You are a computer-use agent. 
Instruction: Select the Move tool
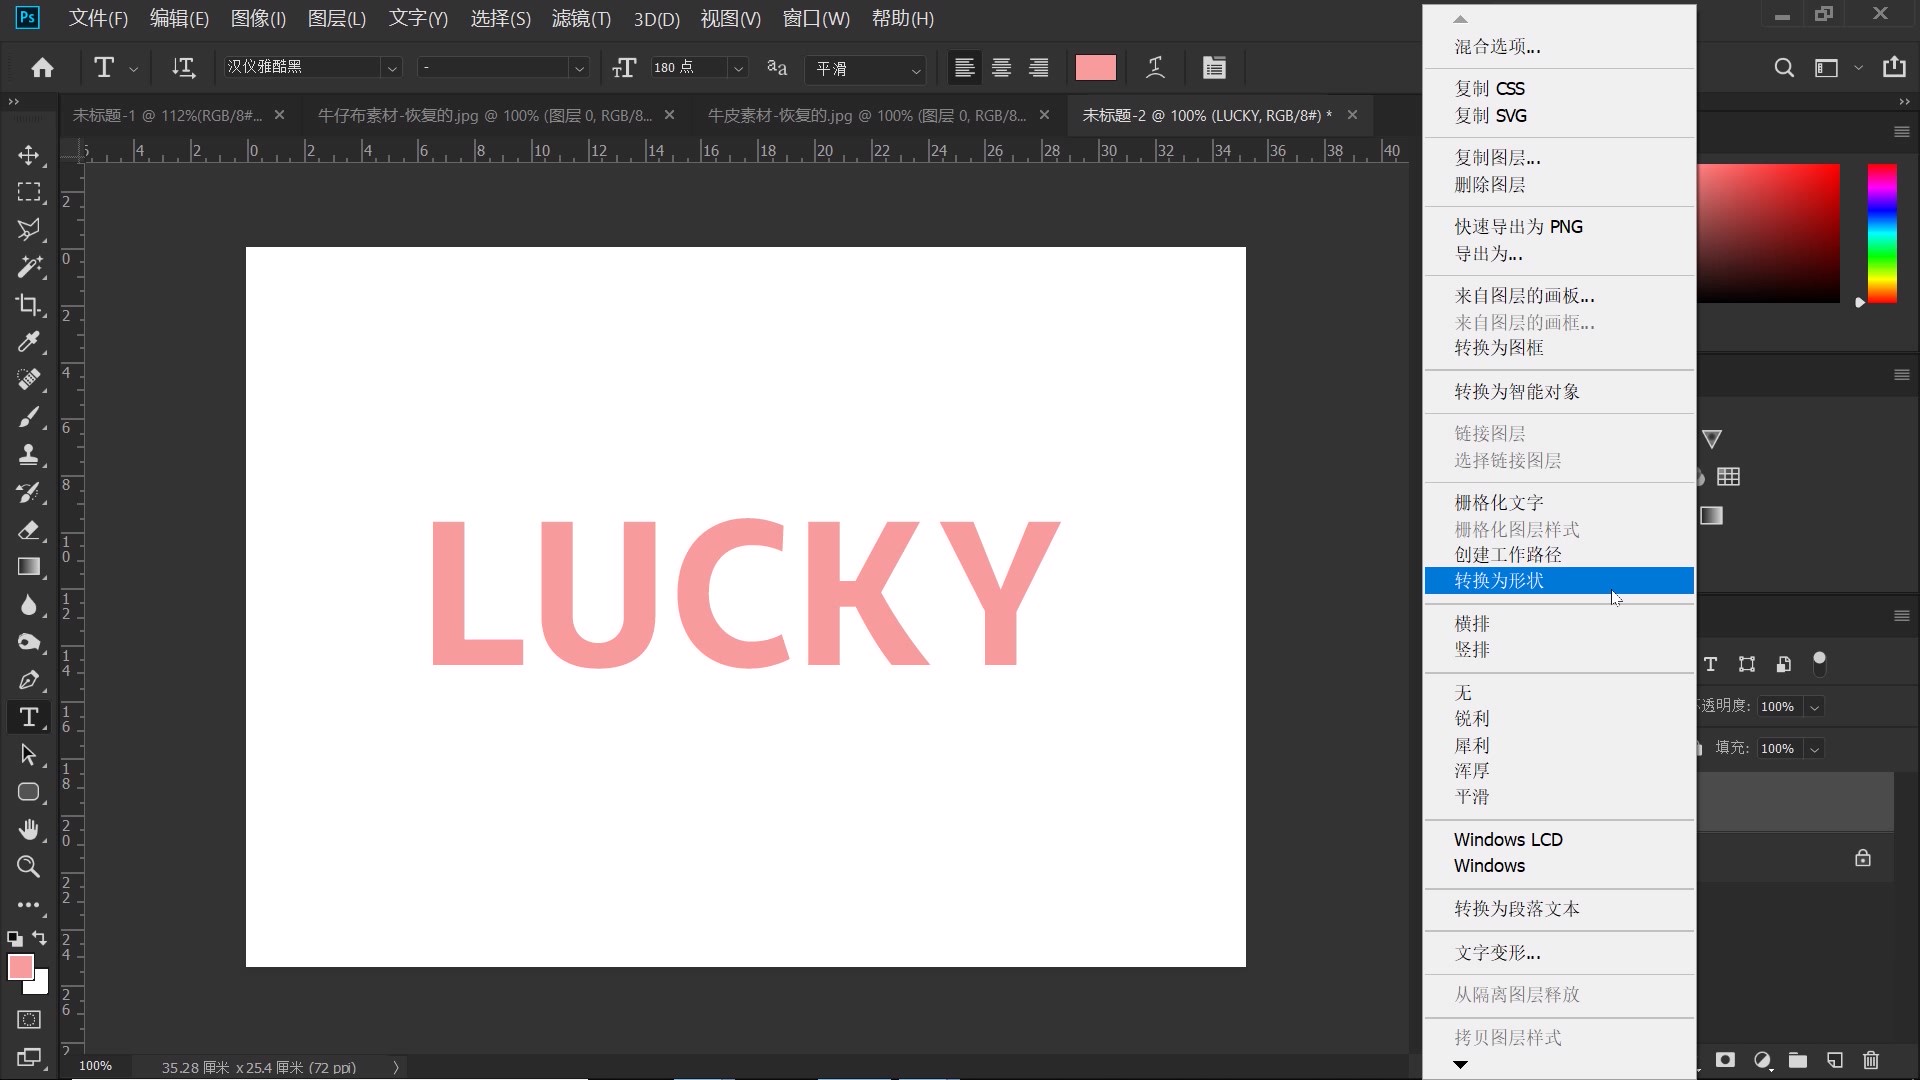point(28,155)
